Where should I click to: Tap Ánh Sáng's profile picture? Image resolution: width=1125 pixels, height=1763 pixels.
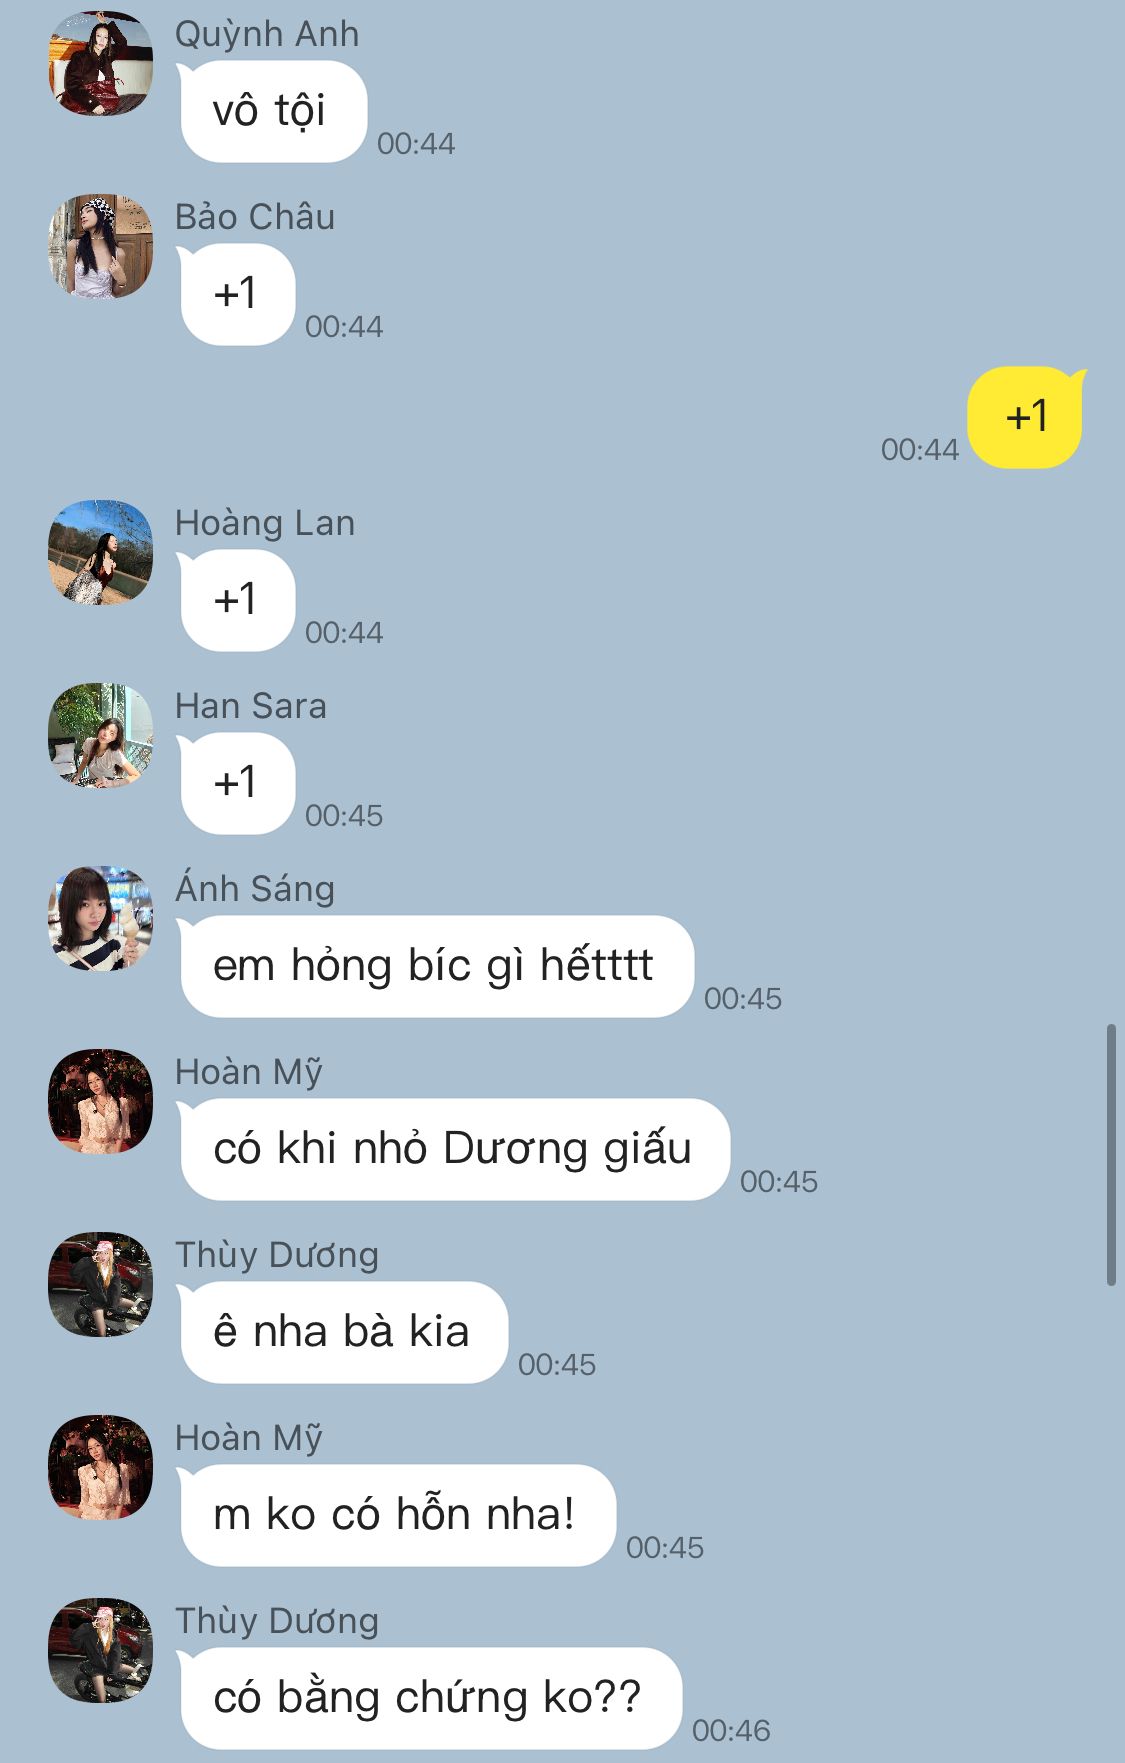coord(100,918)
